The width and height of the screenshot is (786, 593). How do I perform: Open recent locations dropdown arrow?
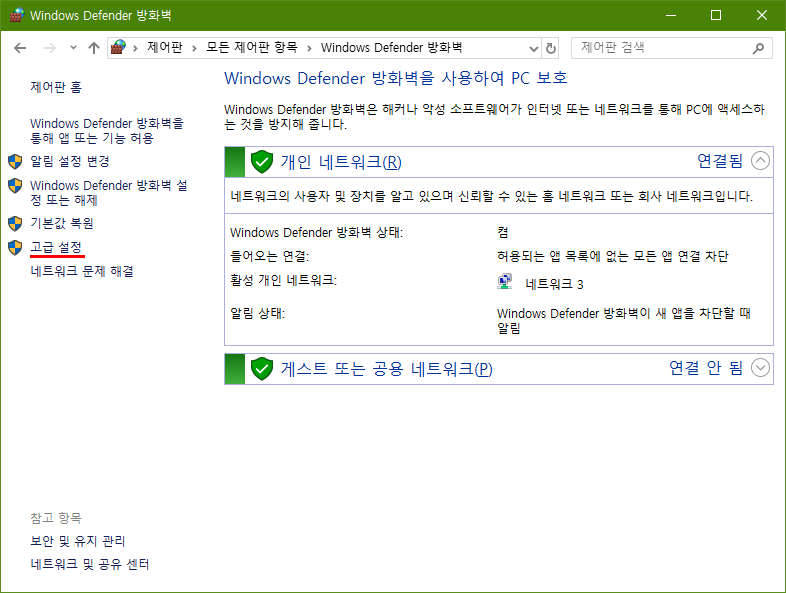click(x=73, y=48)
